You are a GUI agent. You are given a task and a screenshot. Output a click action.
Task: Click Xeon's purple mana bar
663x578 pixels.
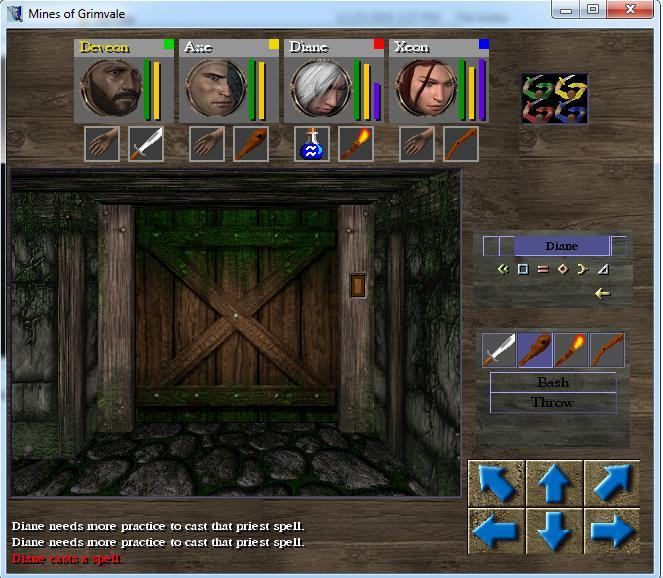pos(482,90)
